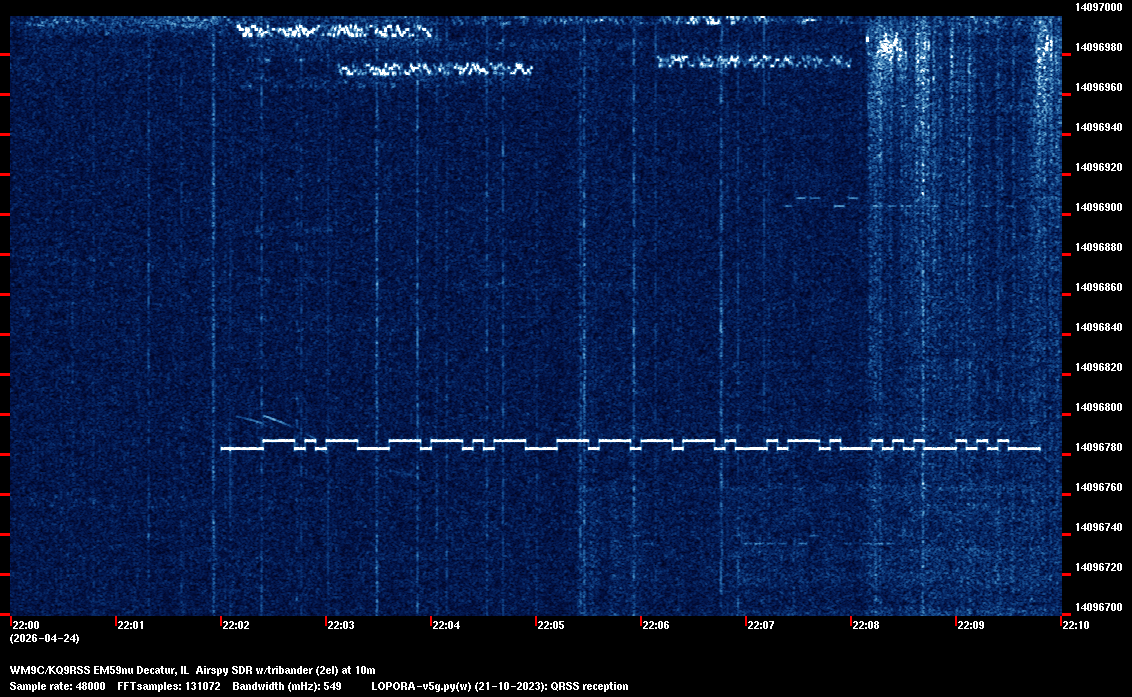The width and height of the screenshot is (1132, 697).
Task: Click the WM9C/KQ9RSS station callsign text
Action: (x=49, y=669)
